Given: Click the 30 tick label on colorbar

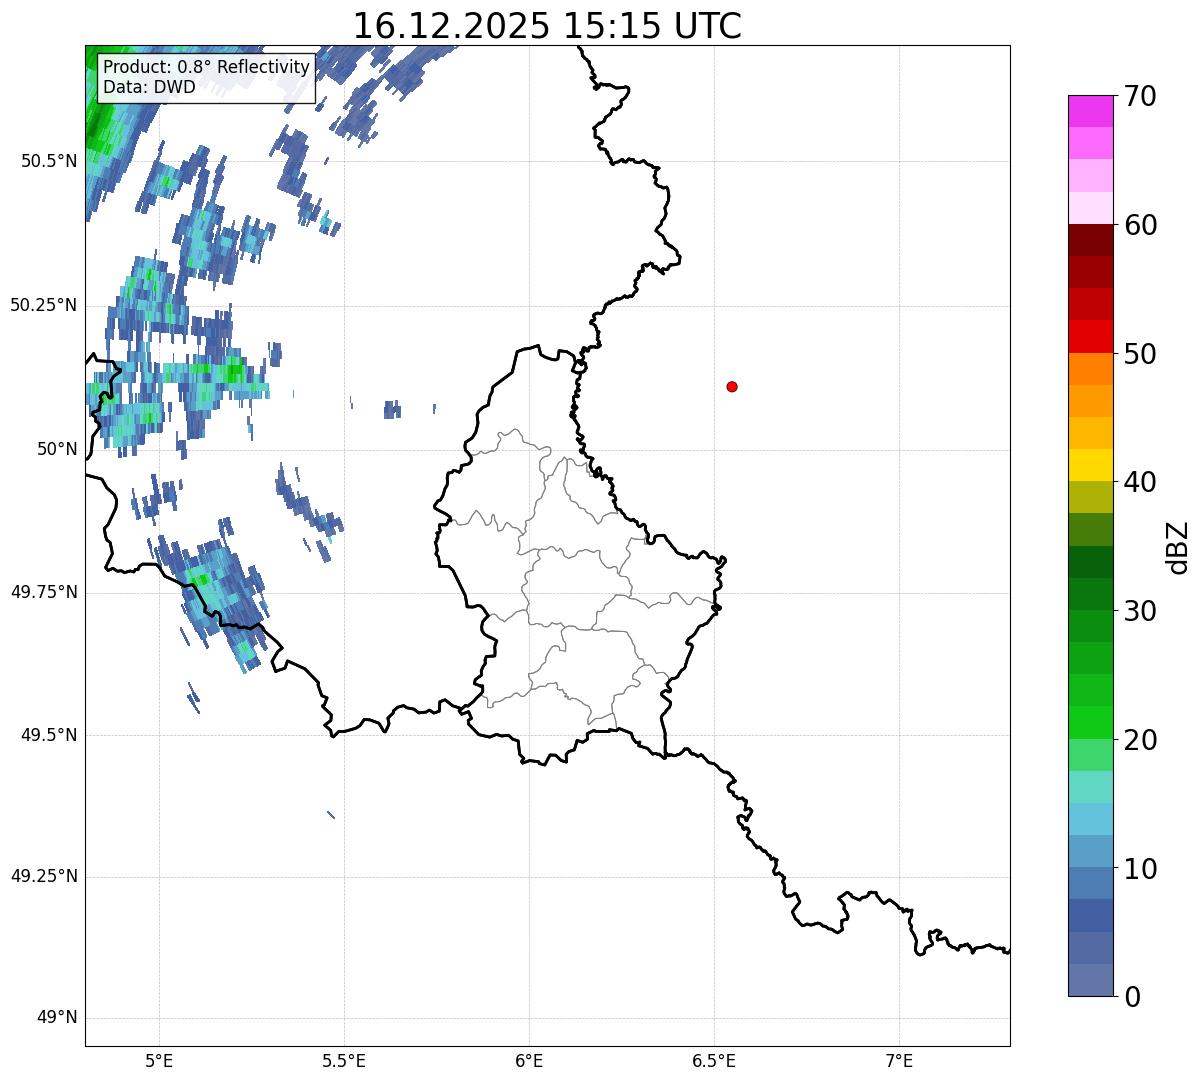Looking at the screenshot, I should 1140,611.
